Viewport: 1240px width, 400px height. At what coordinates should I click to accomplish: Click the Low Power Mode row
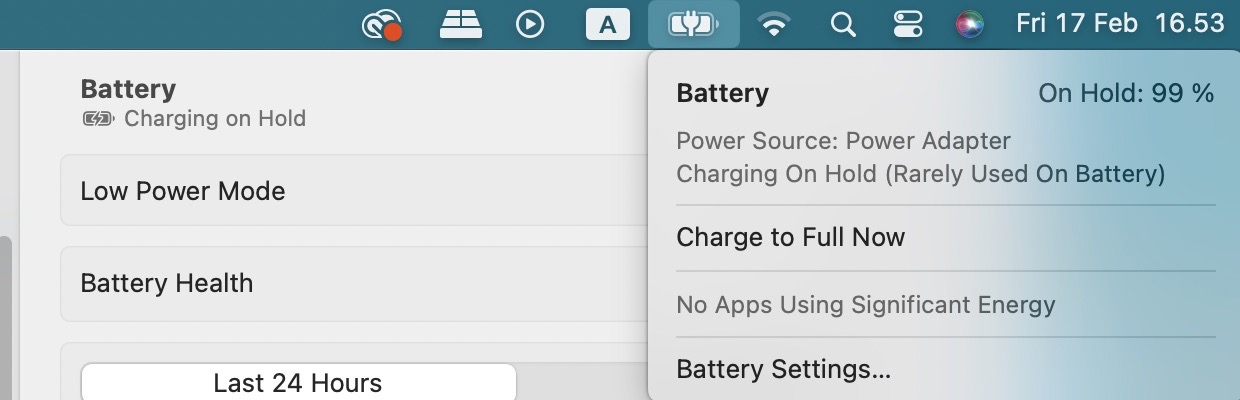click(x=355, y=190)
